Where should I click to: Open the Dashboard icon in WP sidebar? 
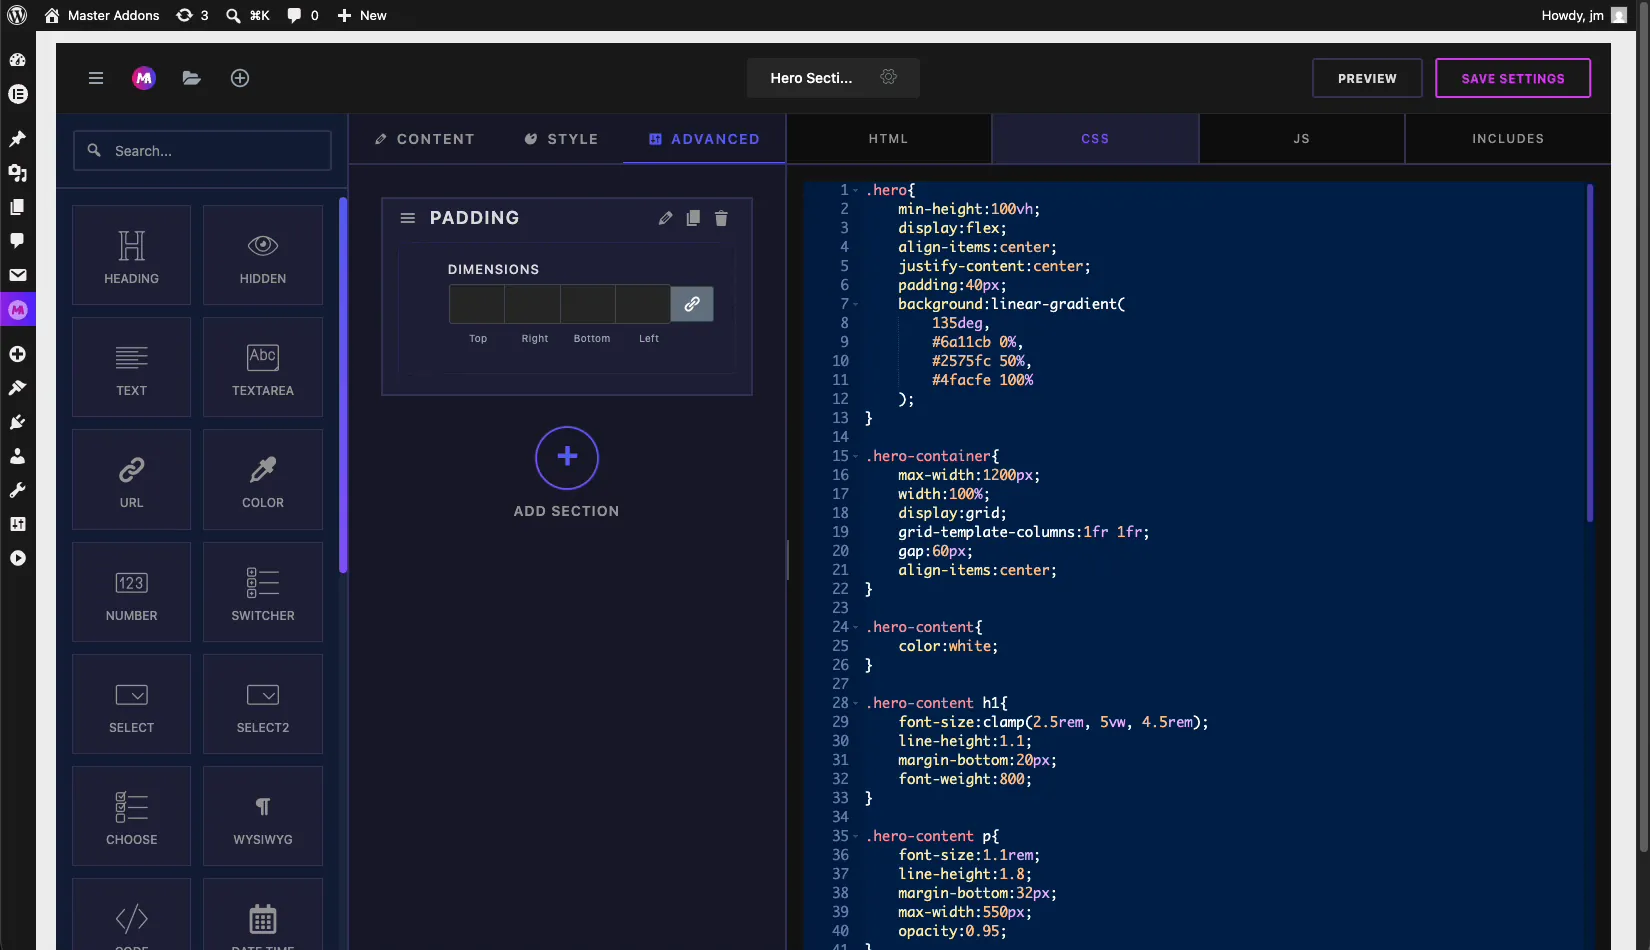[x=17, y=60]
